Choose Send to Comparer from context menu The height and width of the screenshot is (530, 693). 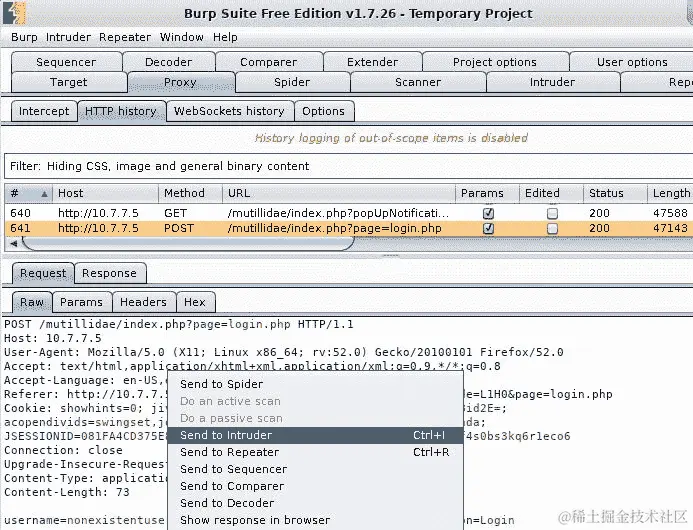pos(315,486)
